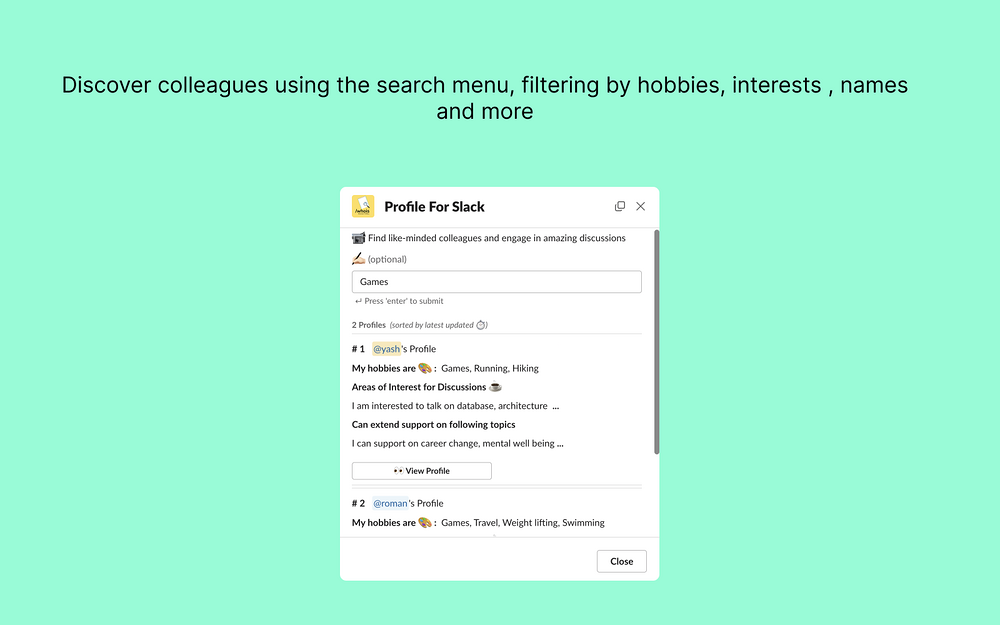Click the stopwatch emoji after latest updated
The width and height of the screenshot is (1000, 625).
point(481,325)
